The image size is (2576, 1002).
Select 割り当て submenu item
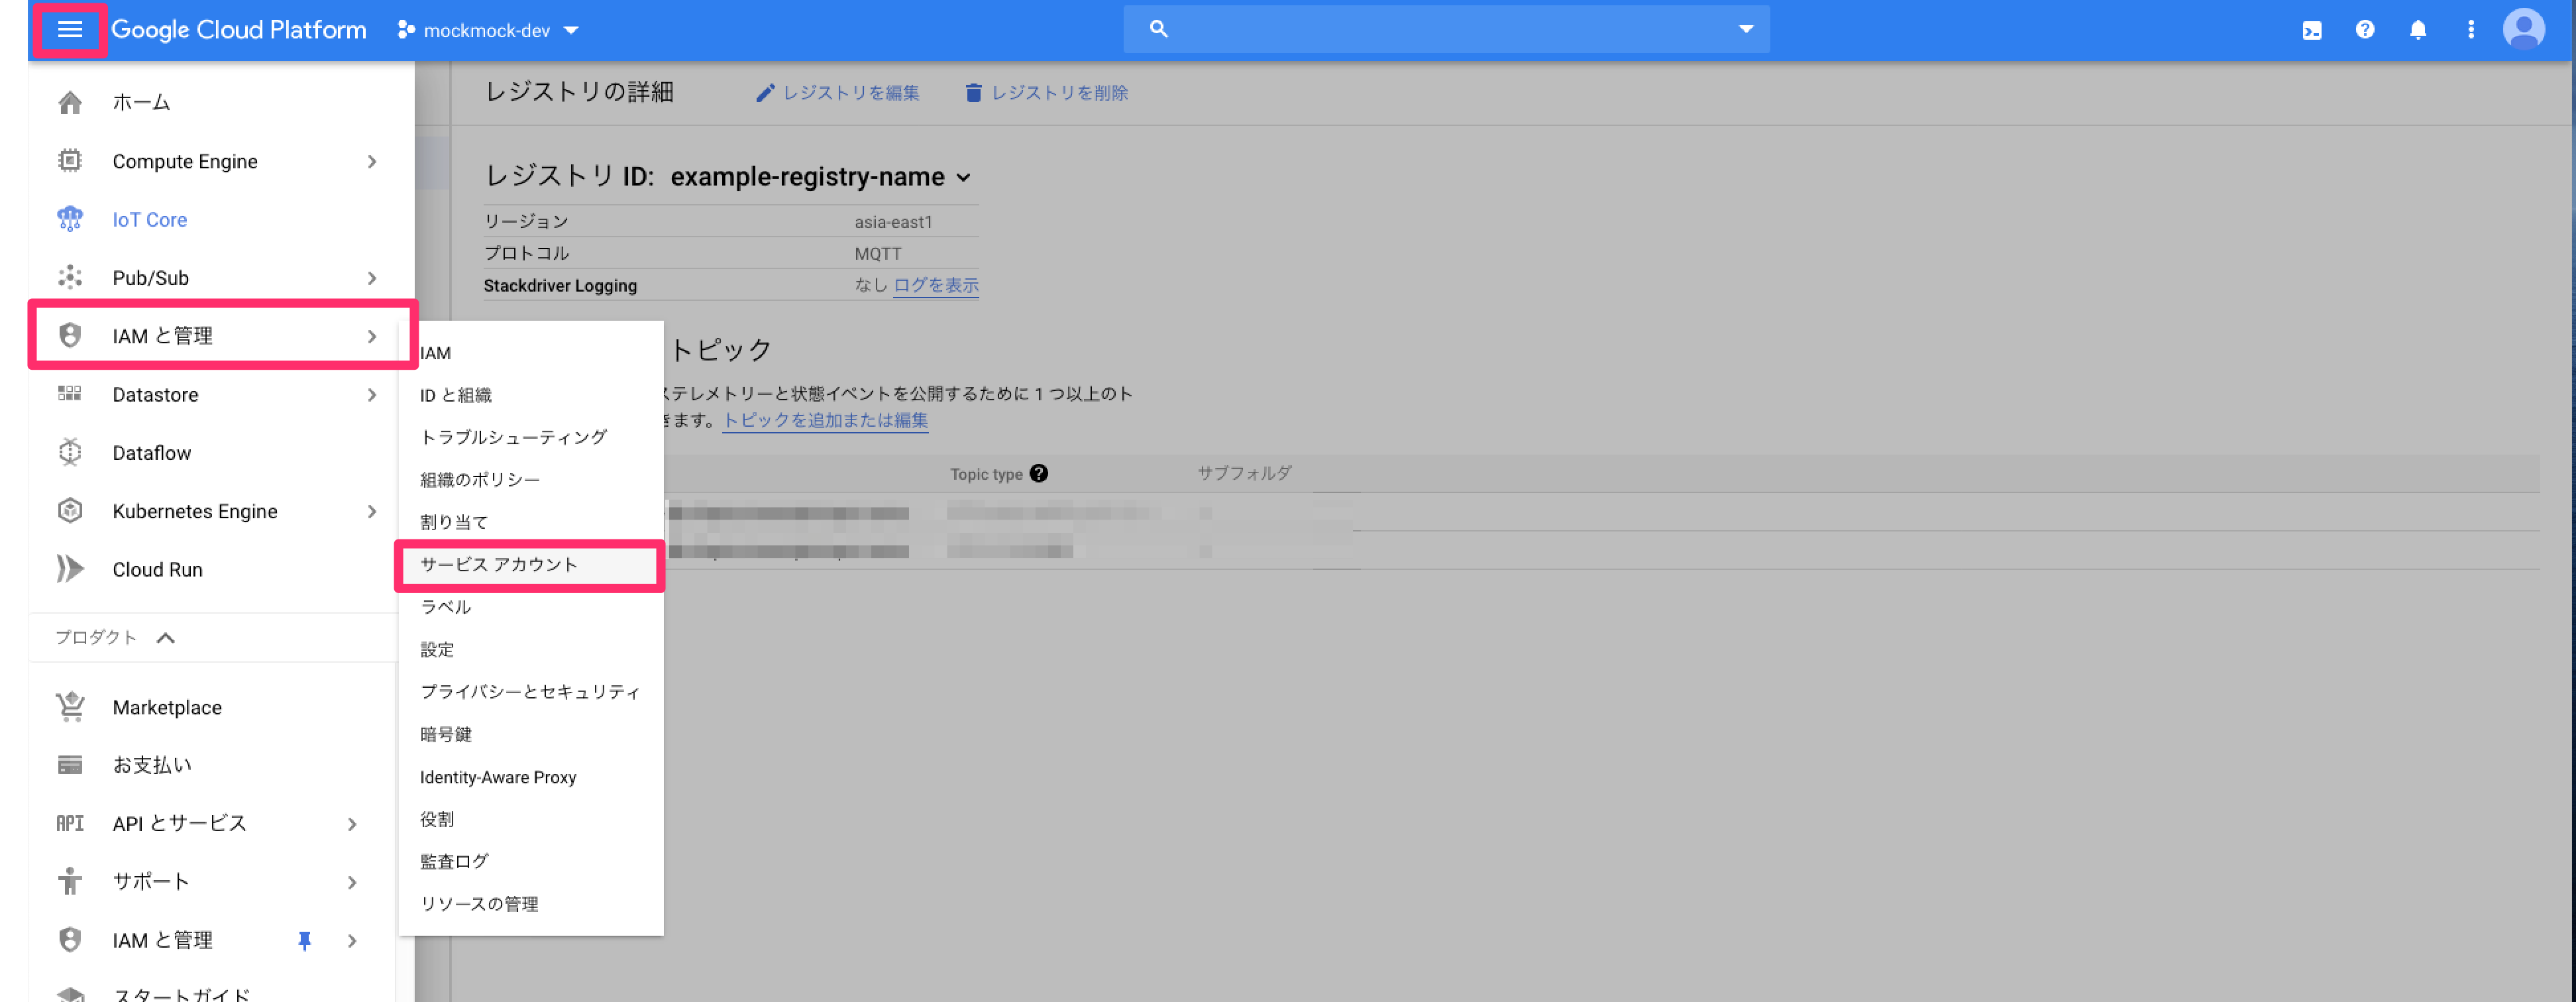tap(530, 522)
